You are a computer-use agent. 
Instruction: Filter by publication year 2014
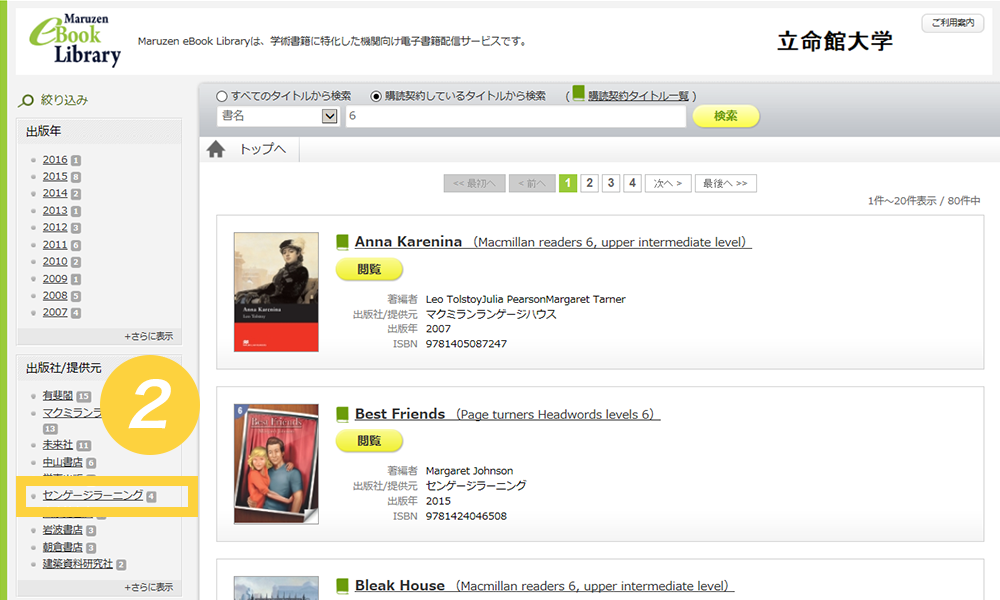[x=55, y=193]
